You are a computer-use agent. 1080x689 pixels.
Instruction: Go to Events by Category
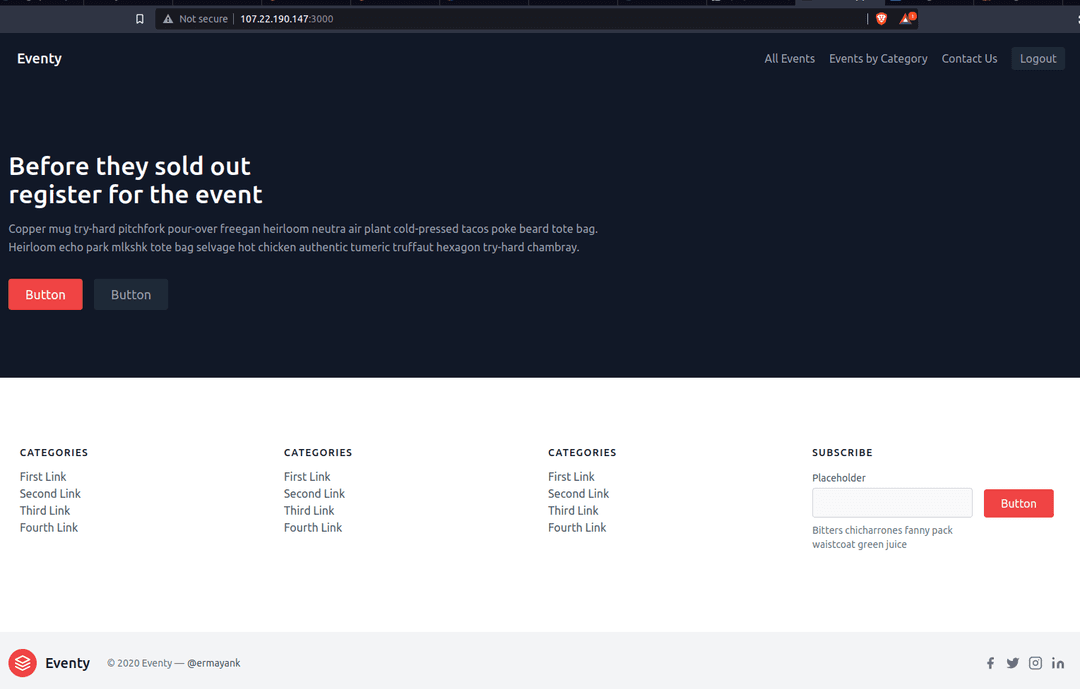878,59
